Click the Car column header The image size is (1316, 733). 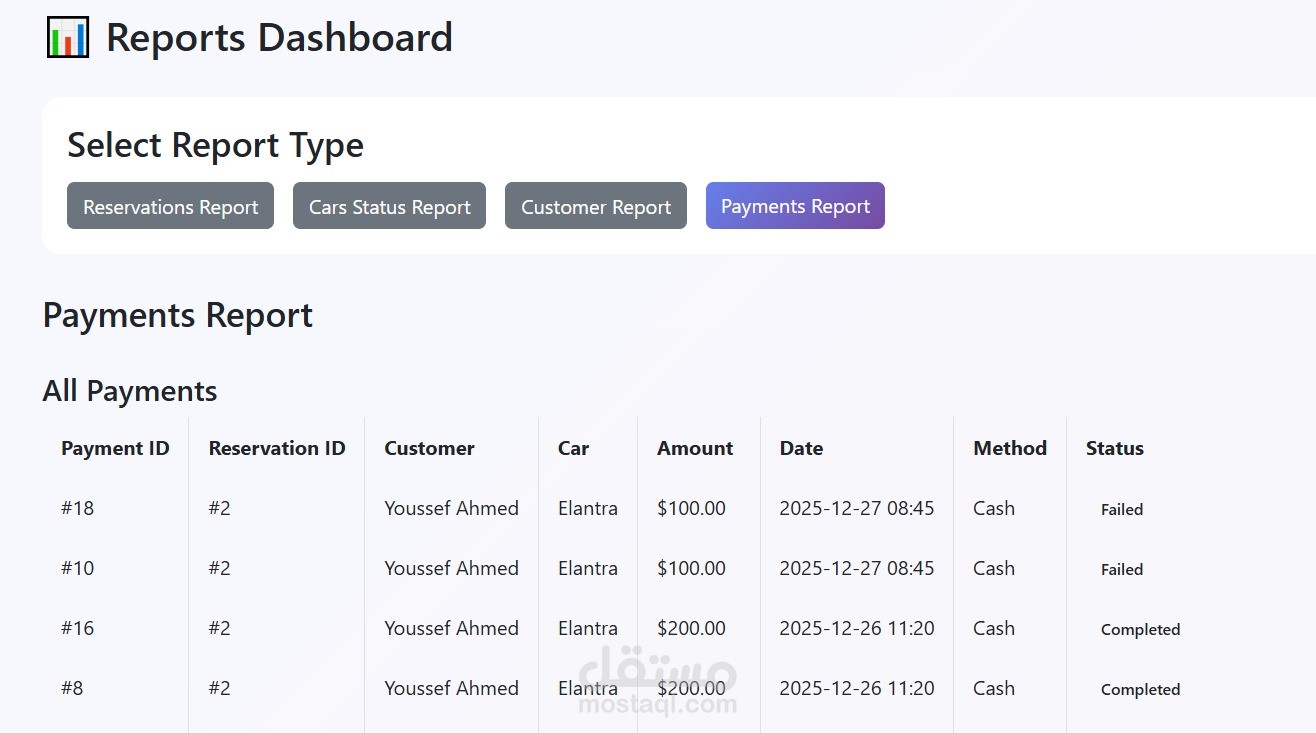click(573, 448)
